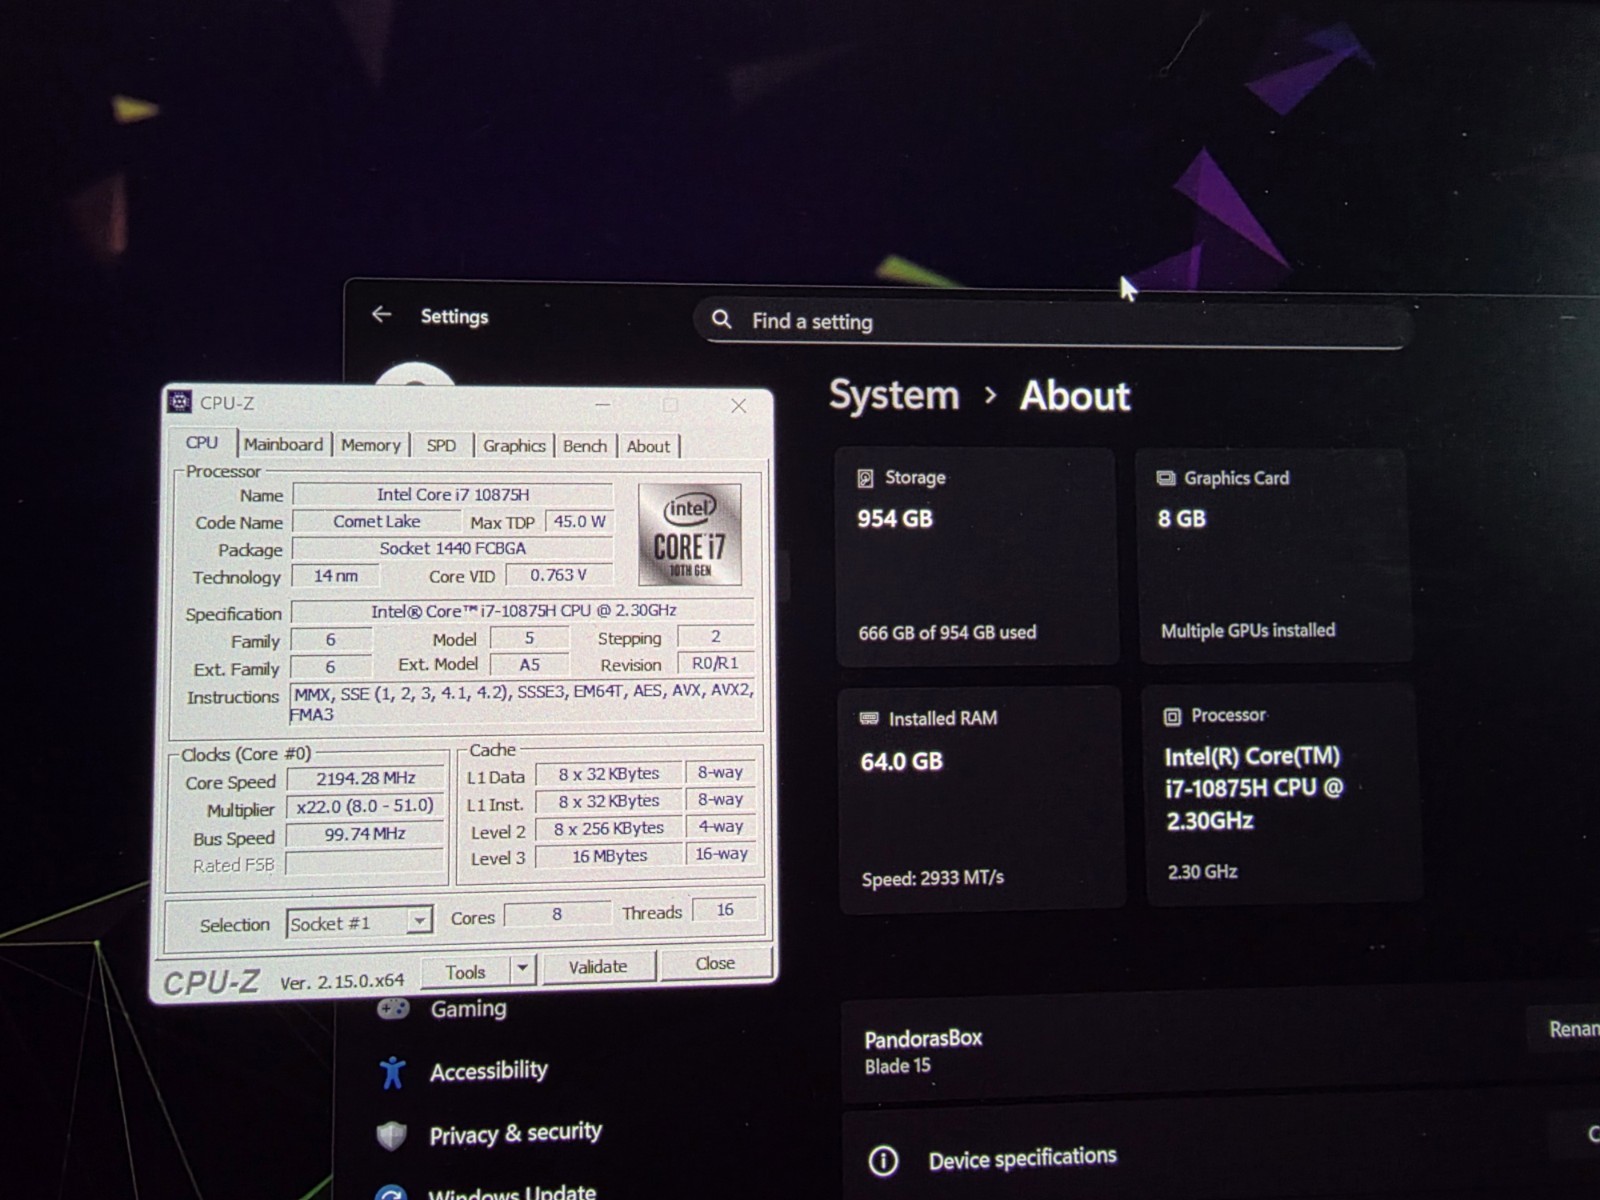Viewport: 1600px width, 1200px height.
Task: Click the Validate button
Action: (598, 967)
